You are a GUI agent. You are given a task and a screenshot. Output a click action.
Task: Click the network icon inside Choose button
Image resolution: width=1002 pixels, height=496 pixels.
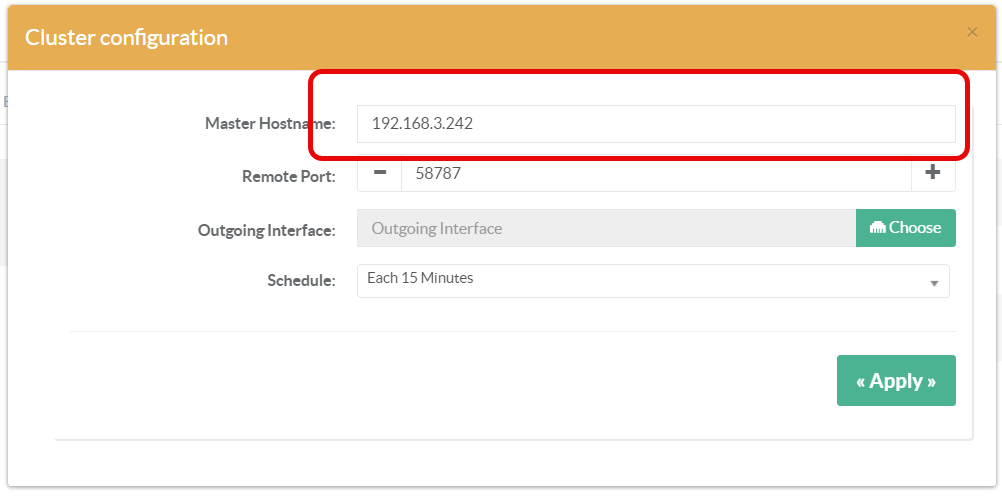[x=877, y=228]
